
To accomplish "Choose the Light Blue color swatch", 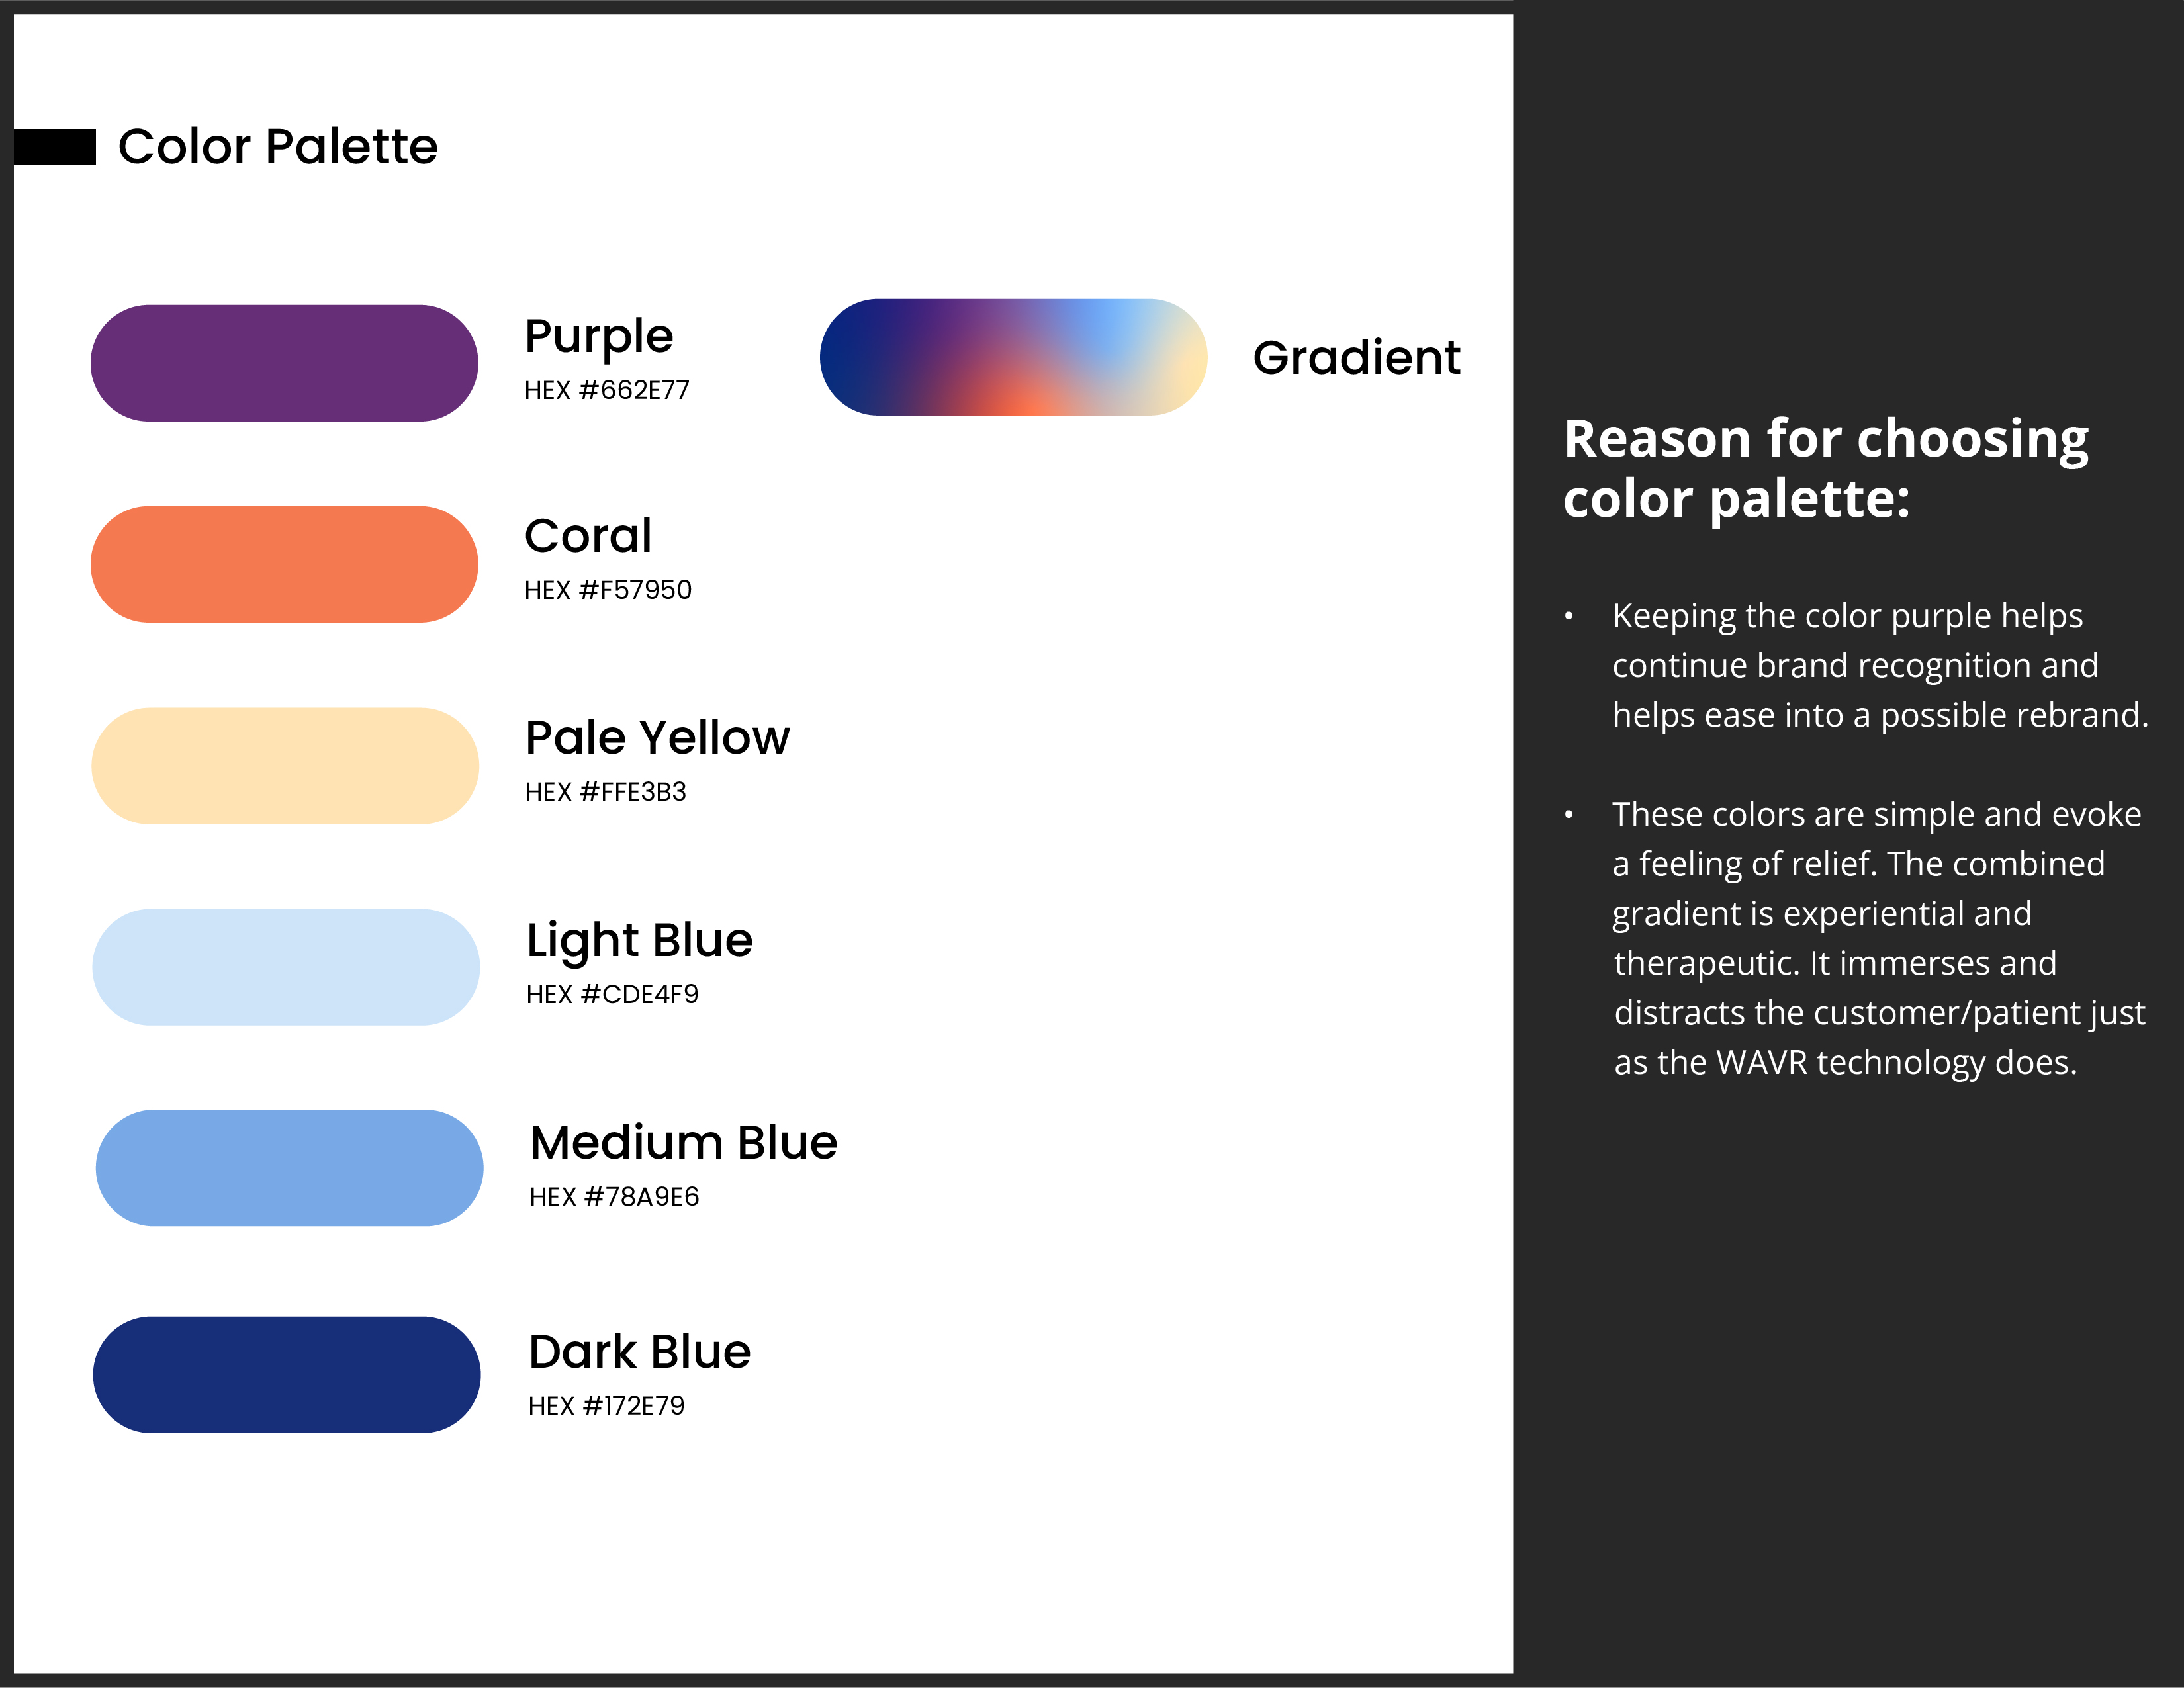I will (286, 967).
